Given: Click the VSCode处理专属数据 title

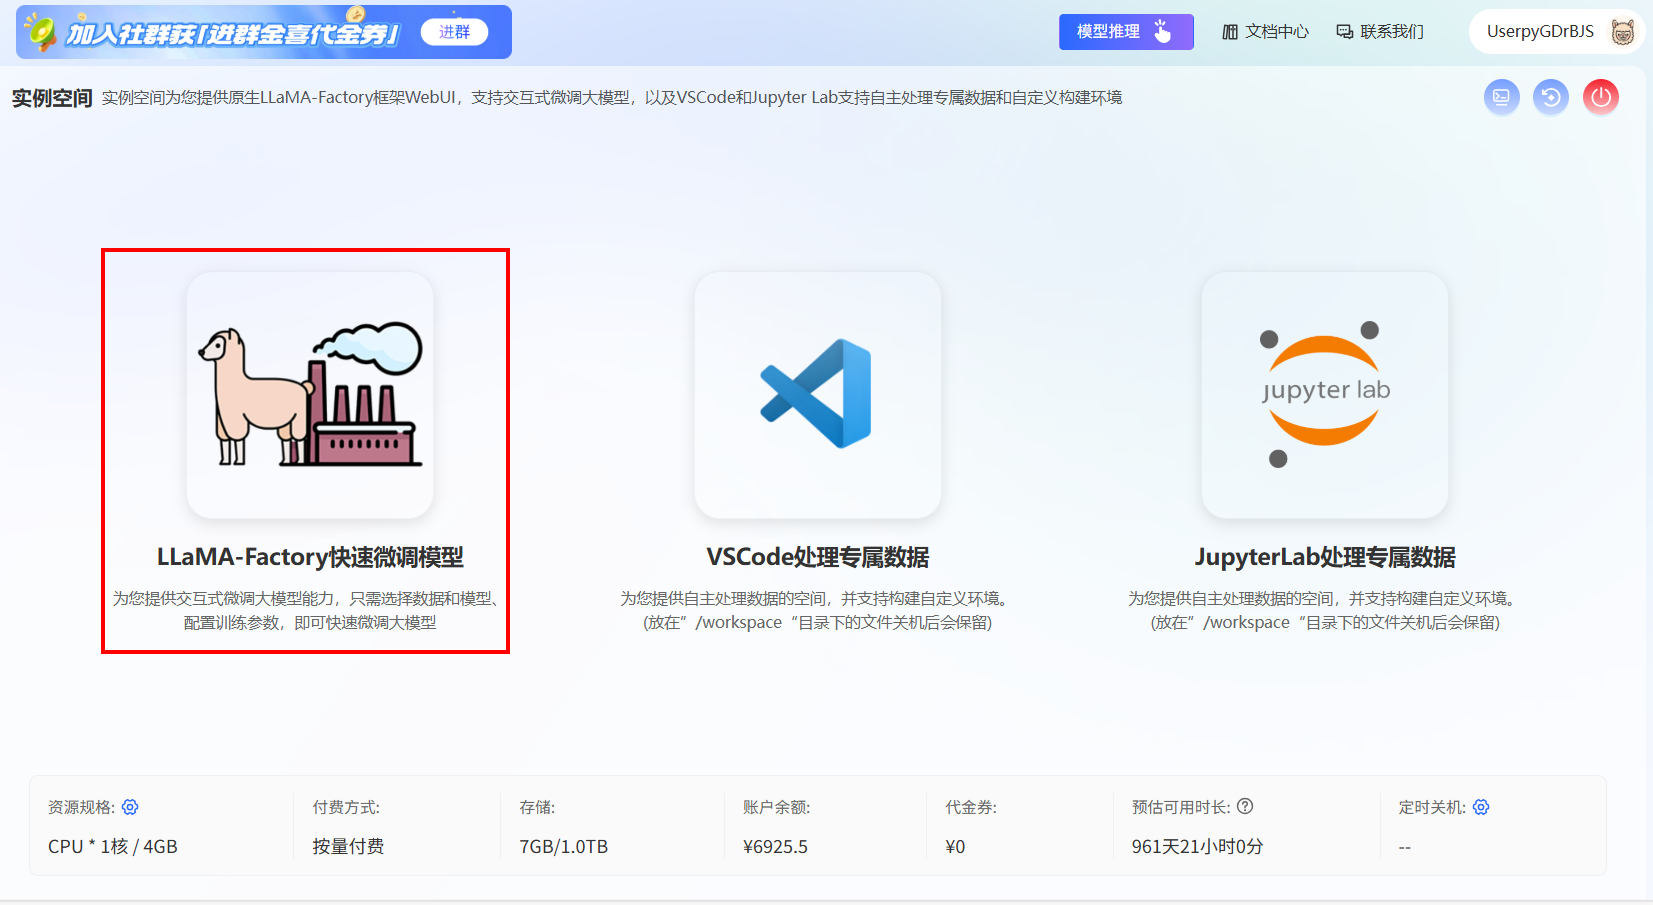Looking at the screenshot, I should [817, 557].
